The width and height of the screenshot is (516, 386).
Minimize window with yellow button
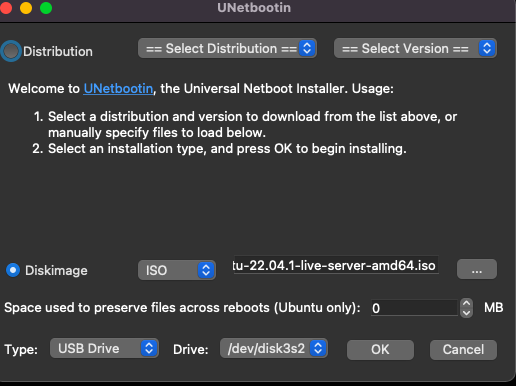tap(26, 8)
